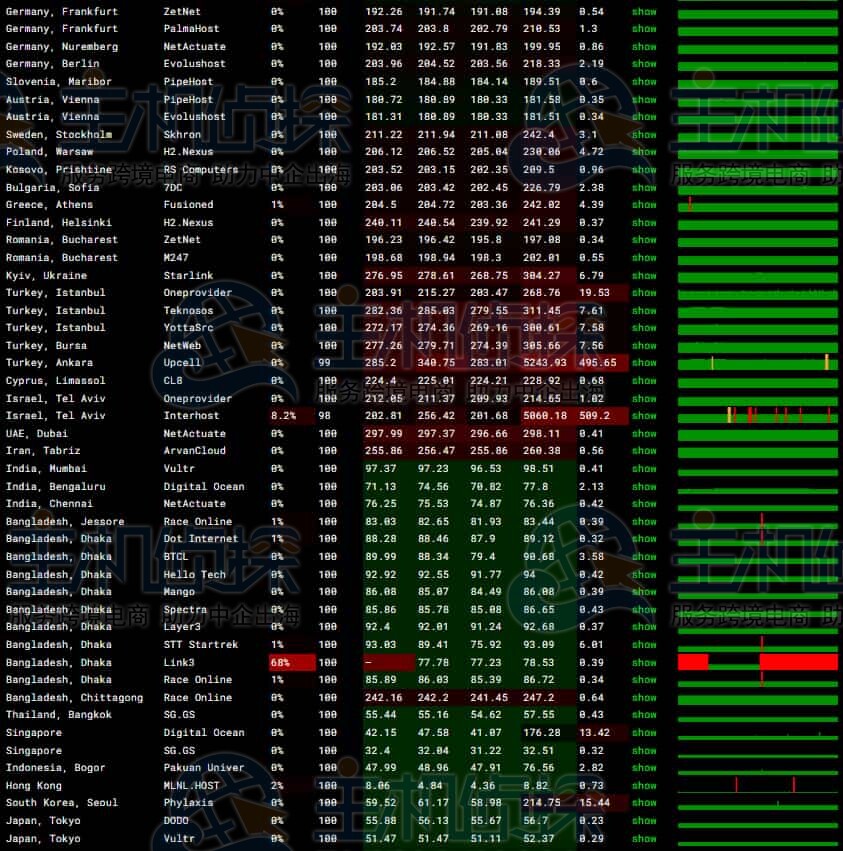Click the latency graph for Bangladesh, Jessore
Viewport: 843px width, 851px height.
pyautogui.click(x=758, y=522)
